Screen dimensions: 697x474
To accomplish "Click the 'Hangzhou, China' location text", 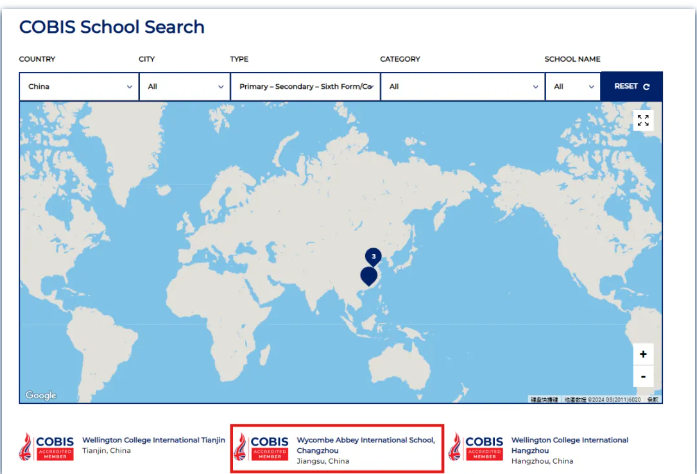I will pos(542,461).
